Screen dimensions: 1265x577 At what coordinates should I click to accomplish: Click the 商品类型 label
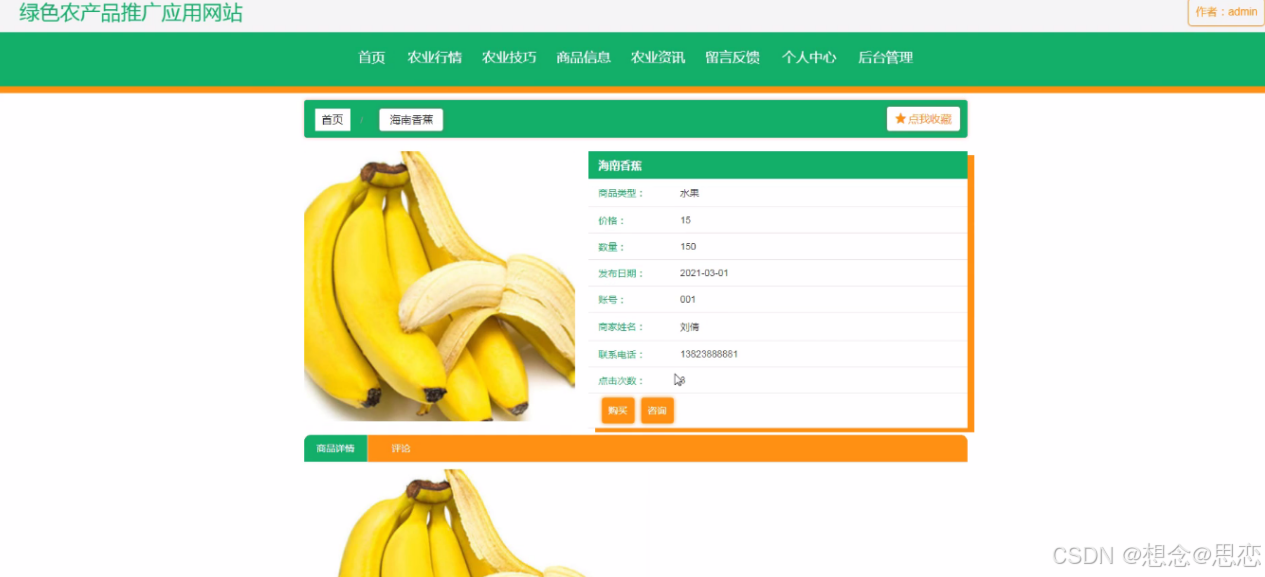click(x=621, y=193)
